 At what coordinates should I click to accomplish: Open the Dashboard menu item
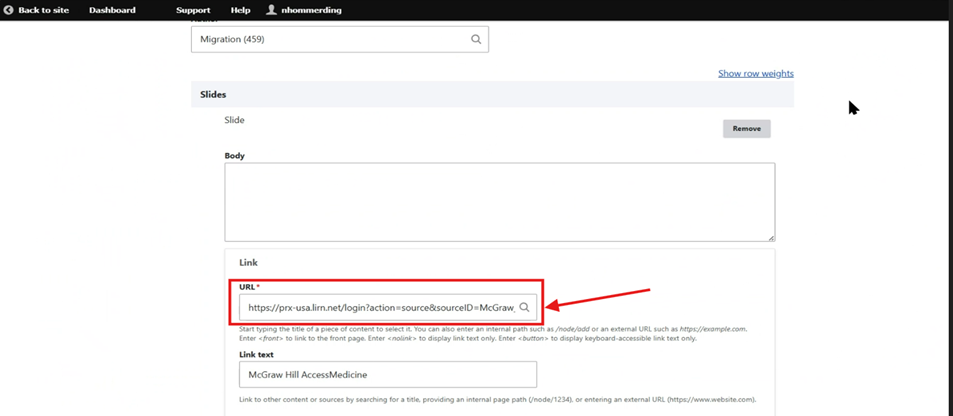coord(112,10)
